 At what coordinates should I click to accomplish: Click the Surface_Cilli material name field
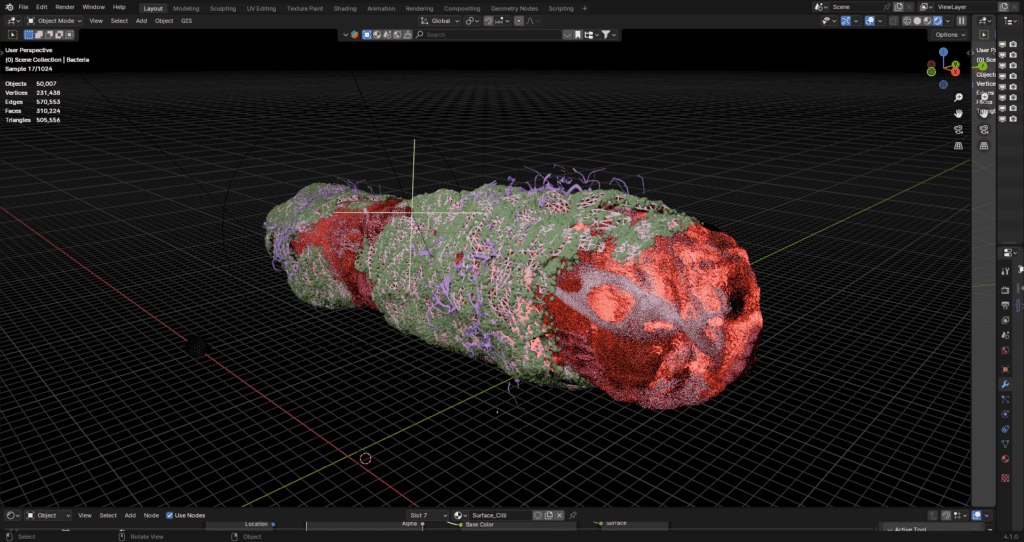(497, 515)
